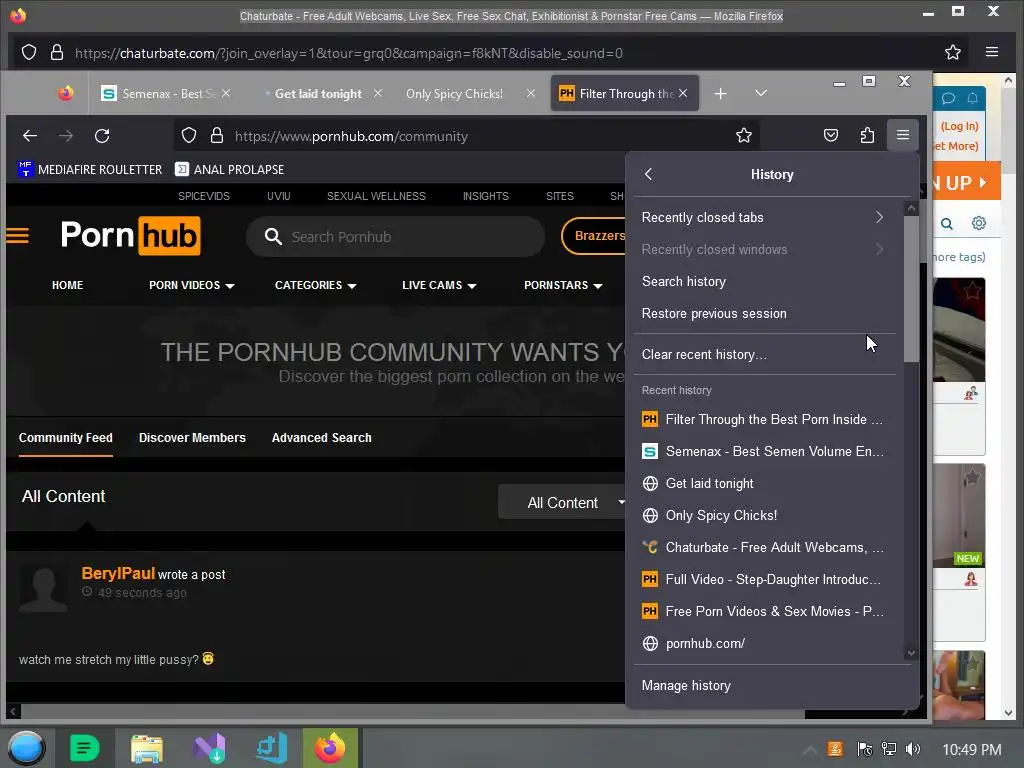The image size is (1024, 768).
Task: Open the Semenax entry in Recent history
Action: tap(762, 451)
